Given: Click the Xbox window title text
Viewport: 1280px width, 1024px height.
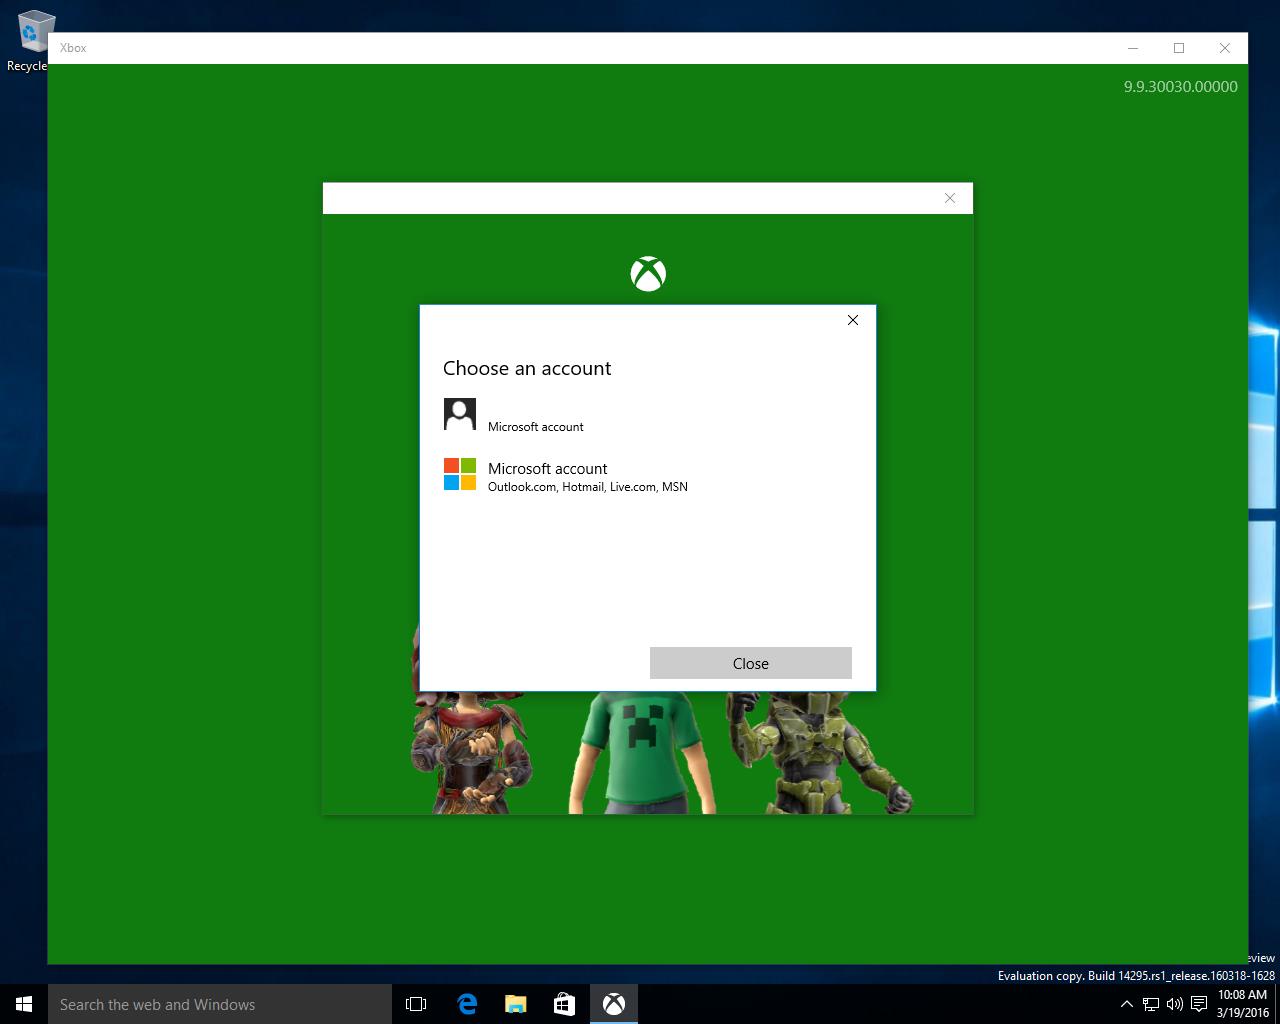Looking at the screenshot, I should tap(73, 48).
